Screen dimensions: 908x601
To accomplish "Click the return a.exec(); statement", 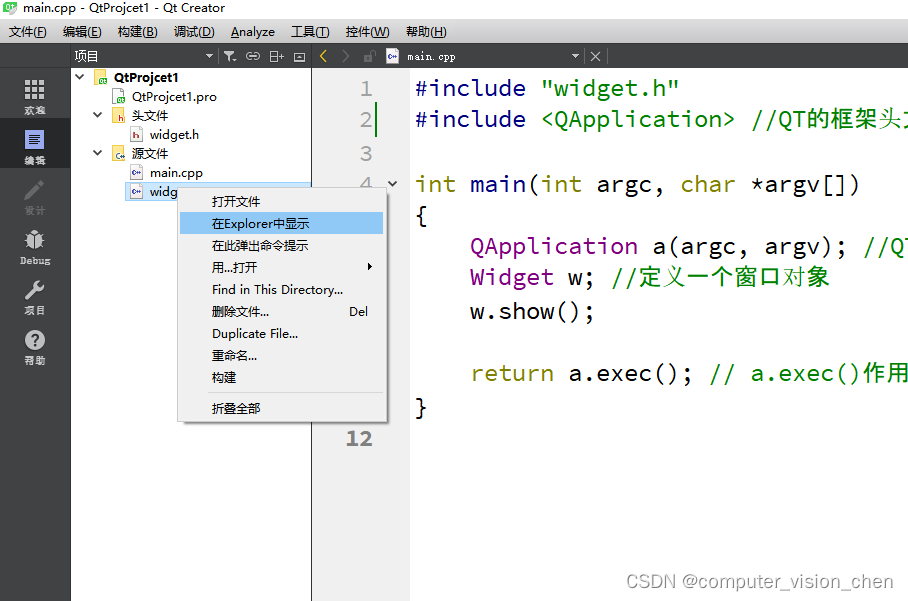I will 581,373.
